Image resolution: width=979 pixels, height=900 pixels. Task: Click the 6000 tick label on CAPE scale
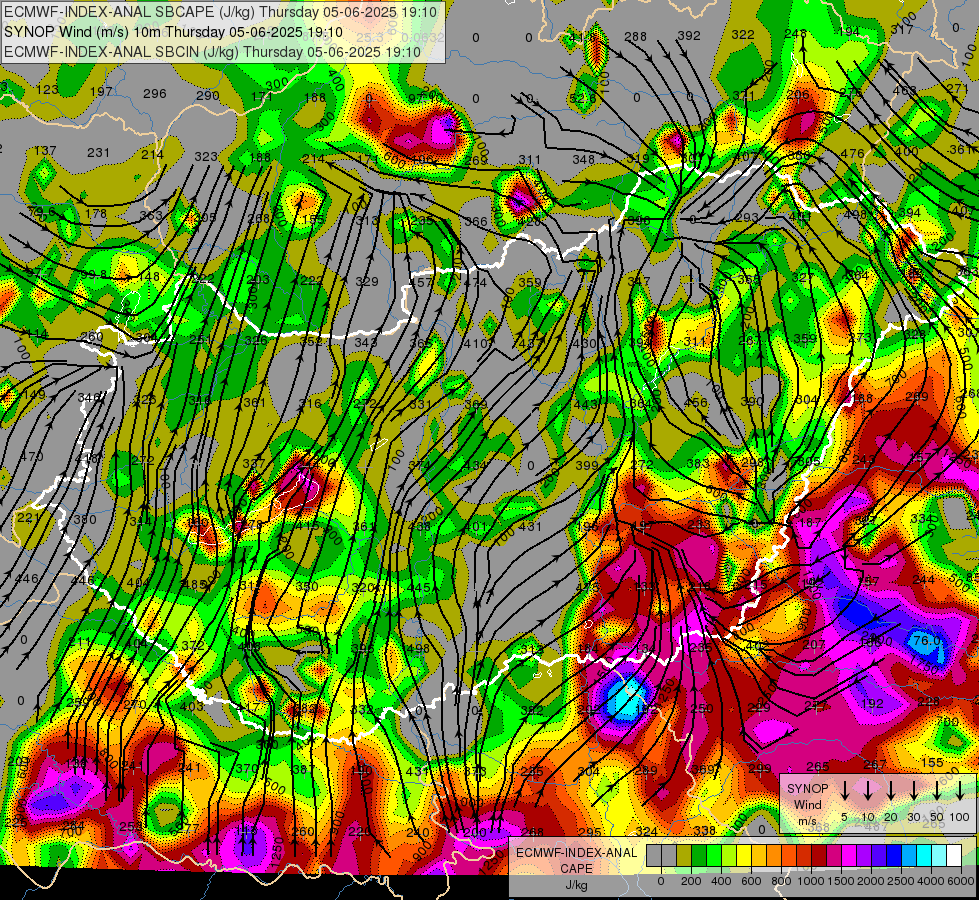[961, 881]
